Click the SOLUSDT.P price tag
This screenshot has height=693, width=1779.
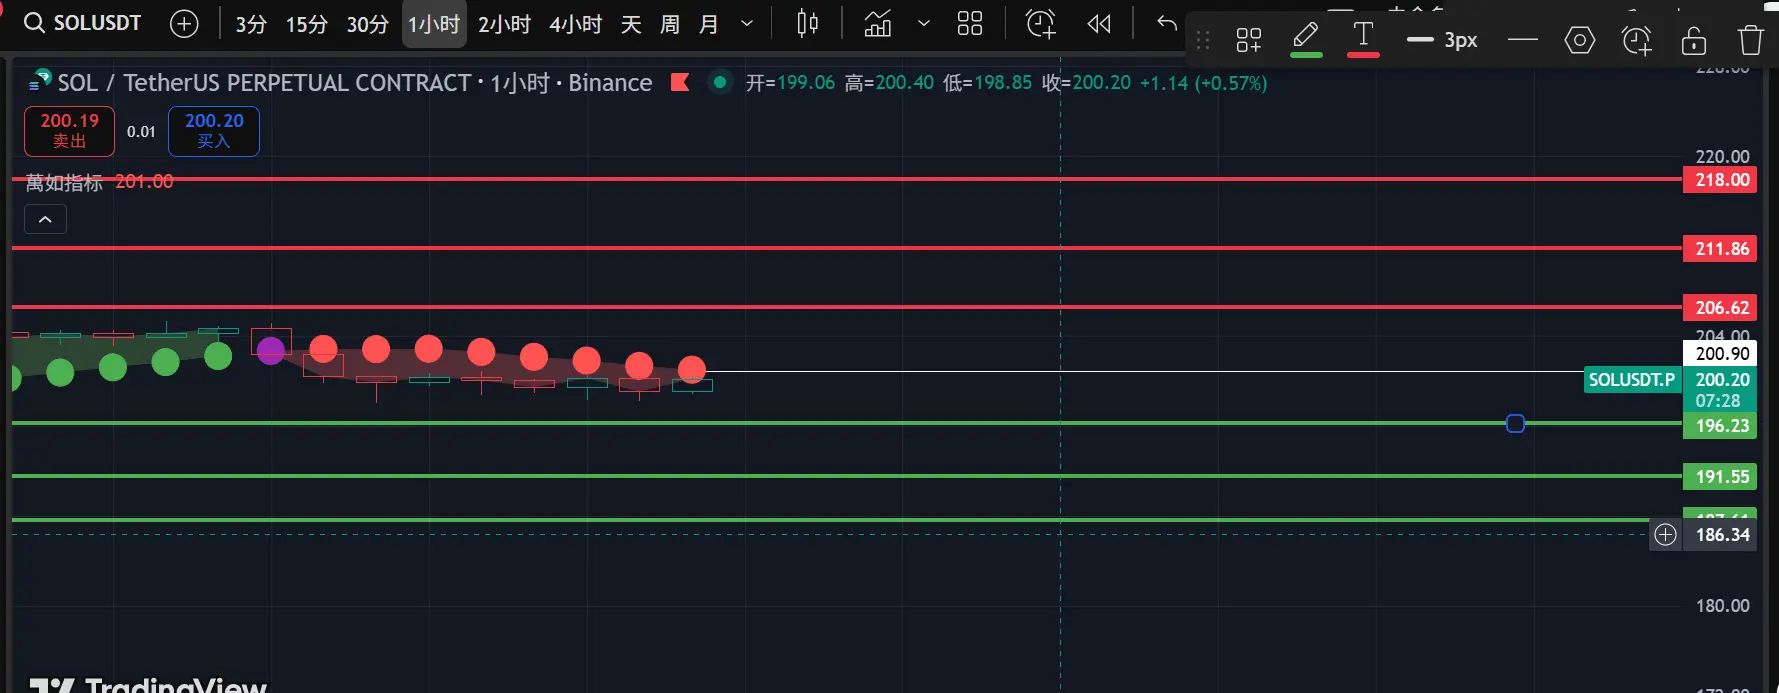(x=1632, y=380)
